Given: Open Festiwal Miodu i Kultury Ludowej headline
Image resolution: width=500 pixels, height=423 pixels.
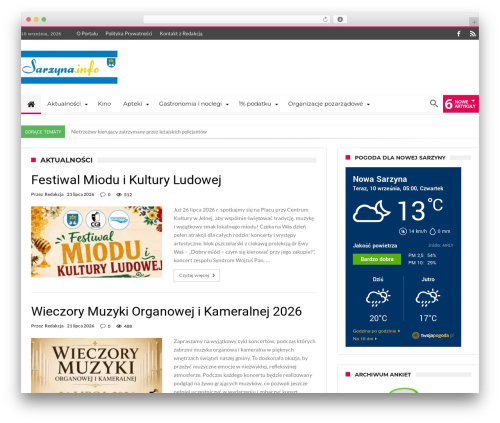Looking at the screenshot, I should (x=126, y=180).
